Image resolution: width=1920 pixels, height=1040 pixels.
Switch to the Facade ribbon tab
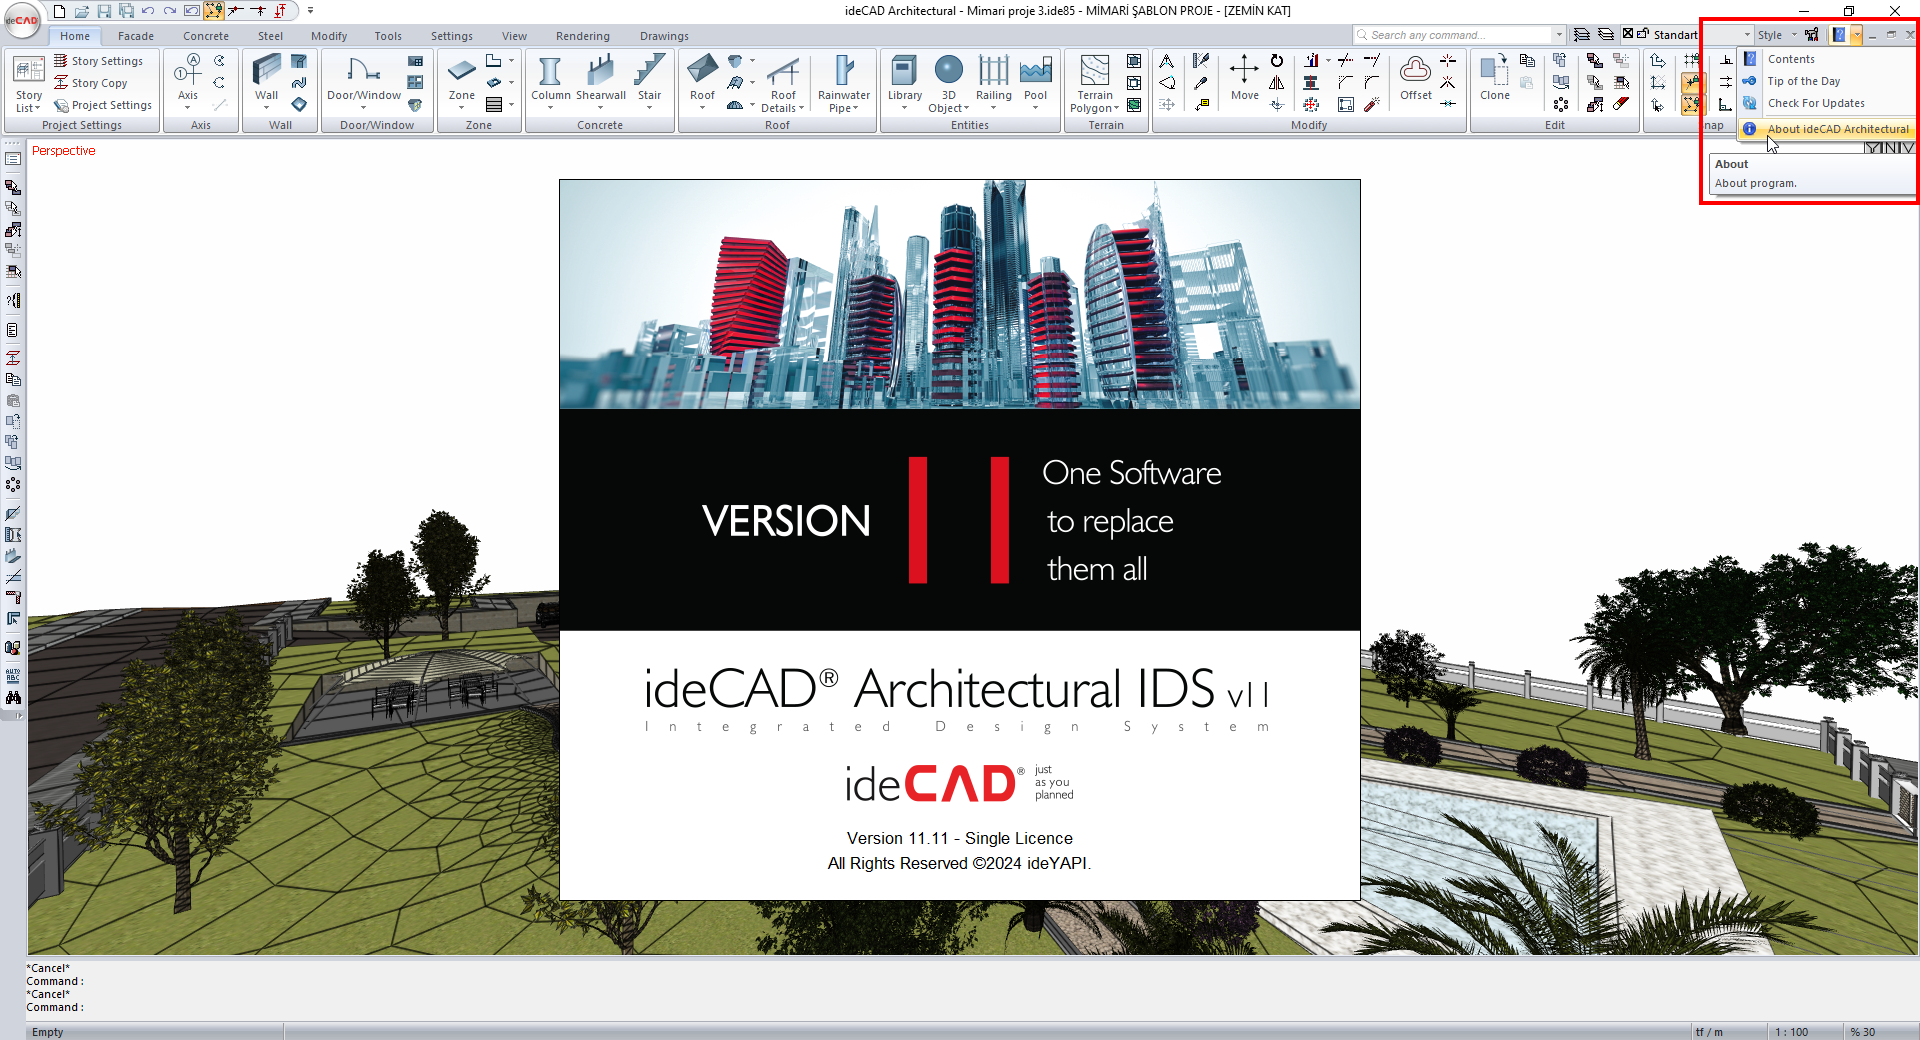point(136,36)
